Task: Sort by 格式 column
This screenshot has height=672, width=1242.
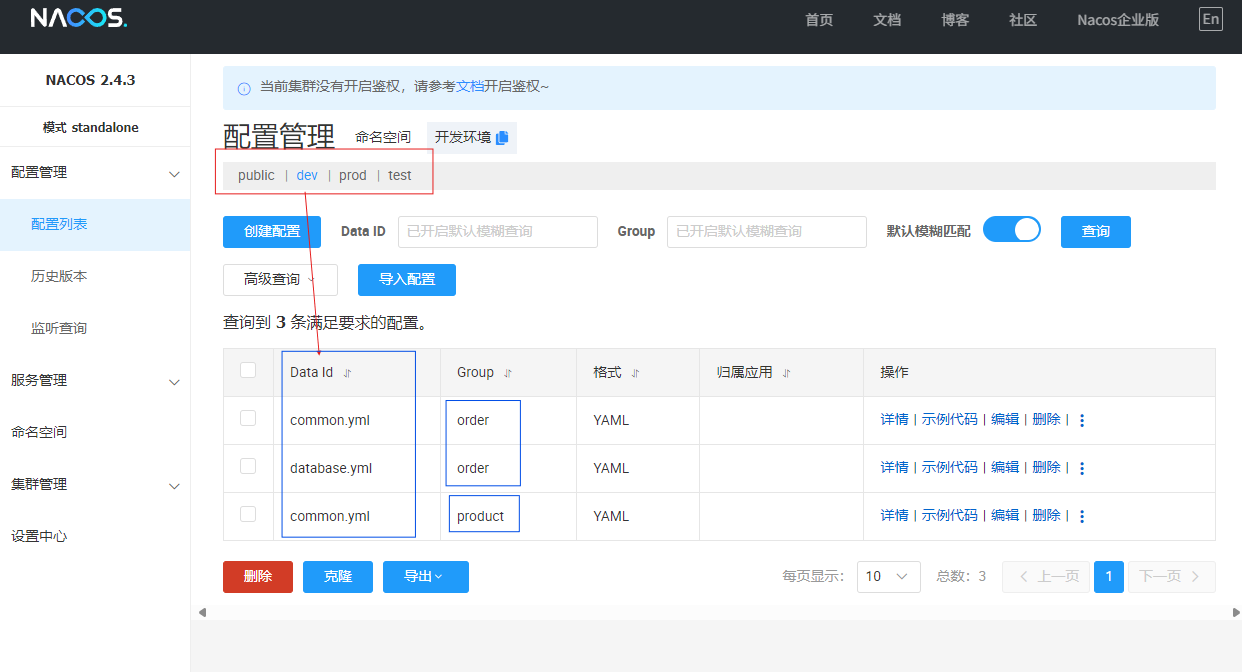Action: coord(635,373)
